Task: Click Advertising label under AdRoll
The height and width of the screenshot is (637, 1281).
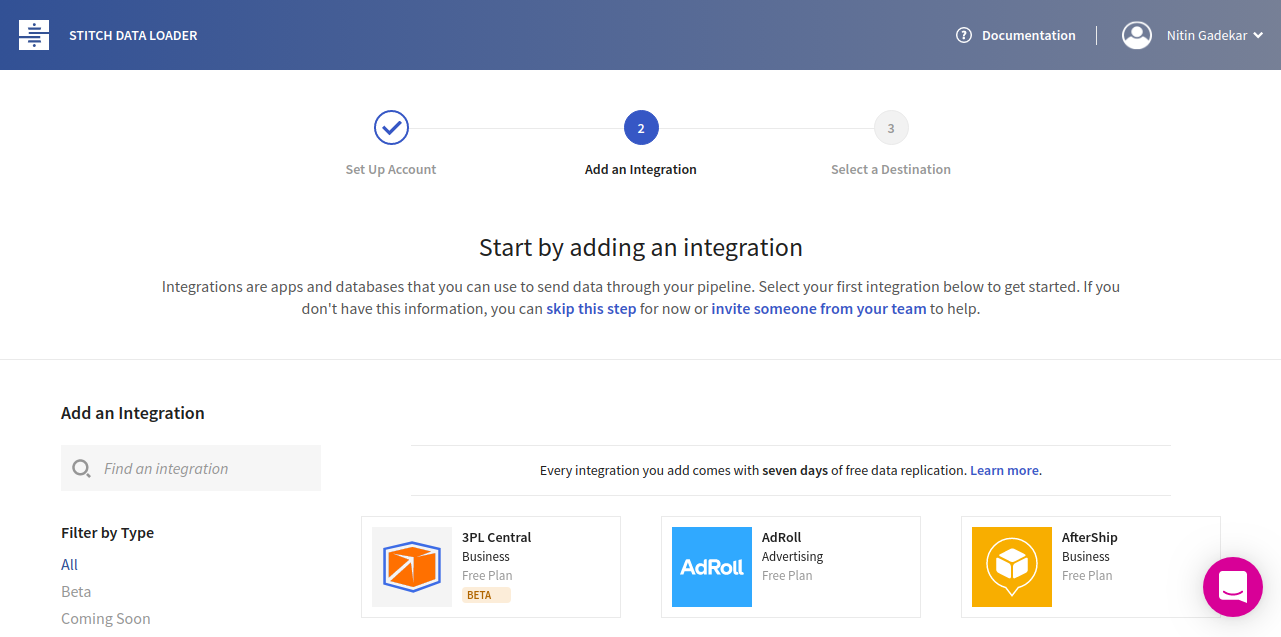Action: coord(793,557)
